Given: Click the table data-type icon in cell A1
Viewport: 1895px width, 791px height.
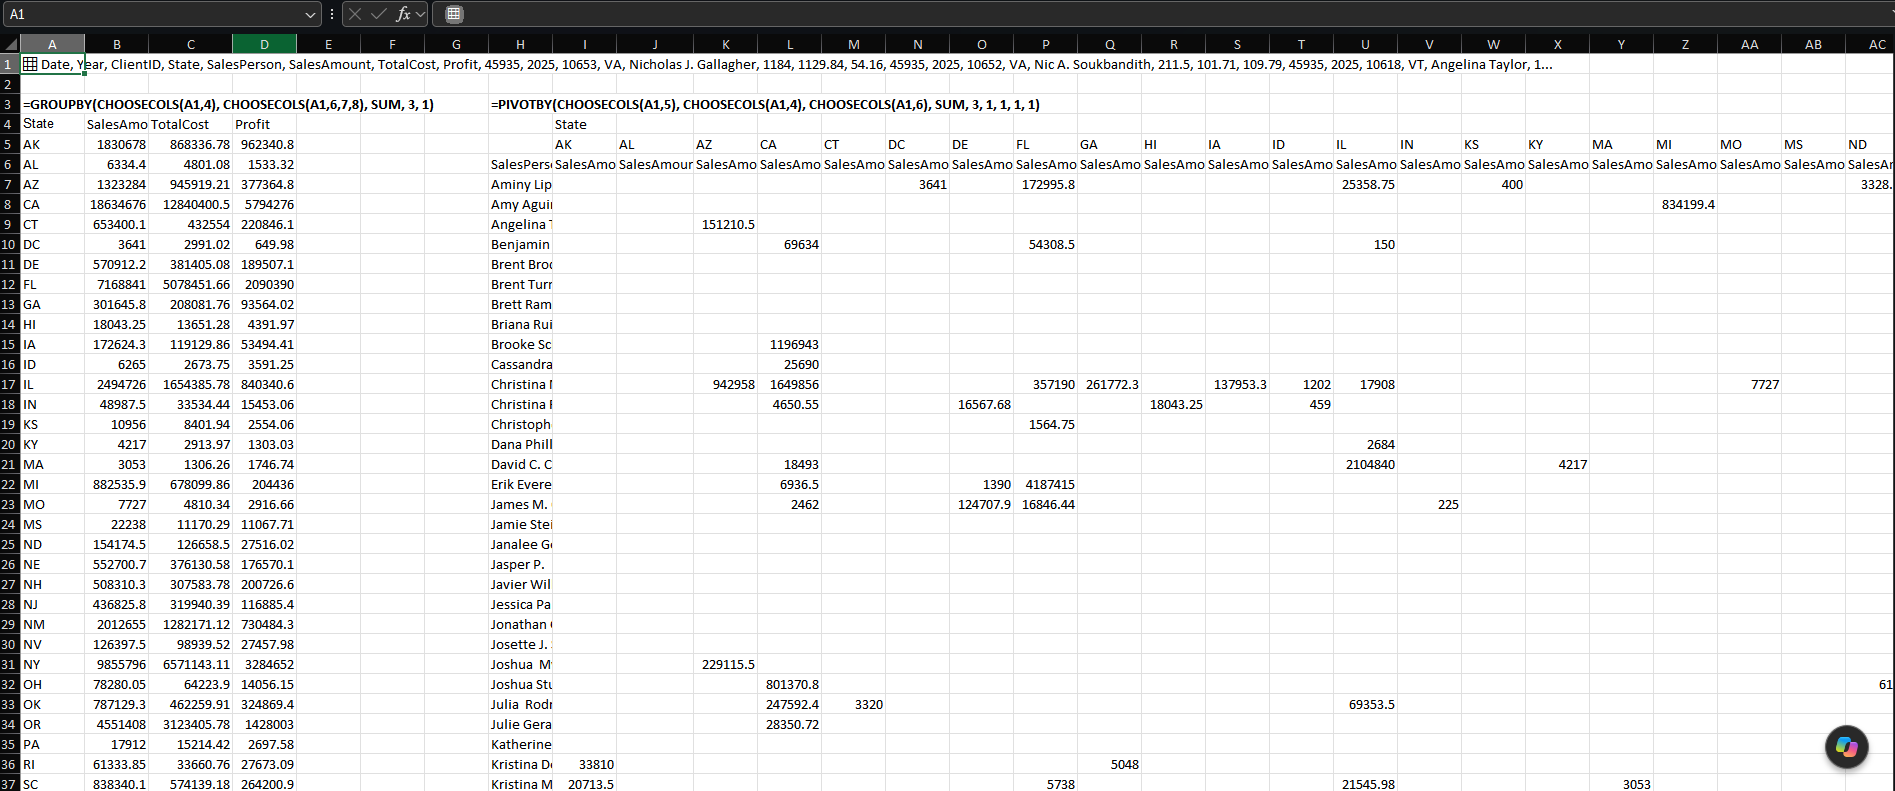Looking at the screenshot, I should tap(30, 64).
